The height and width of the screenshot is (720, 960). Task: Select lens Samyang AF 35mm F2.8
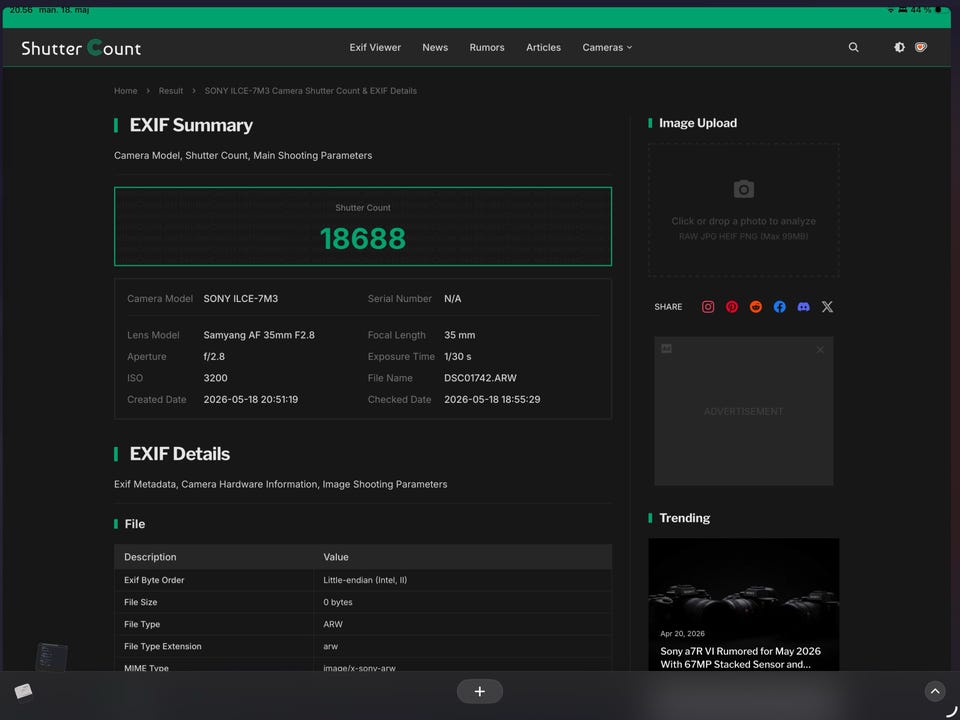259,335
